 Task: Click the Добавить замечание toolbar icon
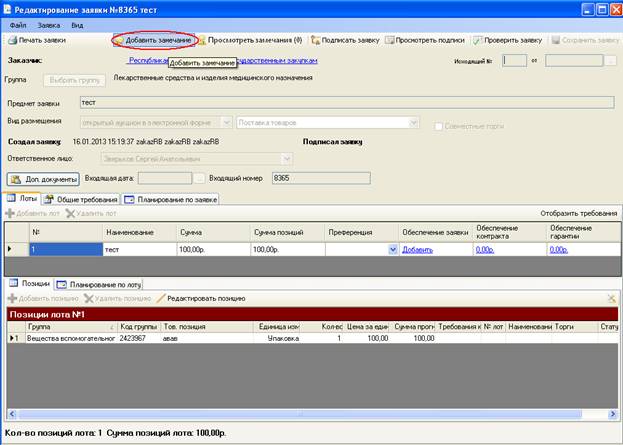point(119,41)
